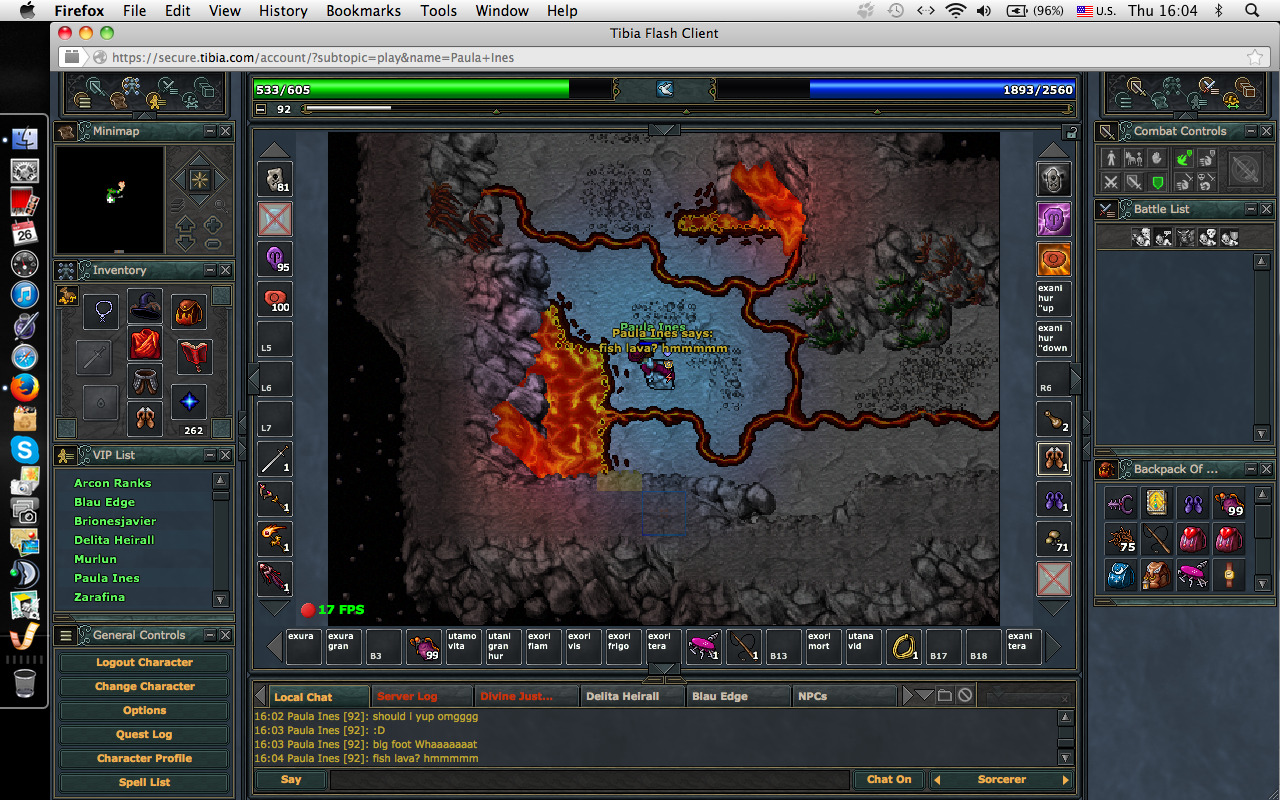Switch to the Server Log tab
1280x800 pixels.
coord(420,696)
